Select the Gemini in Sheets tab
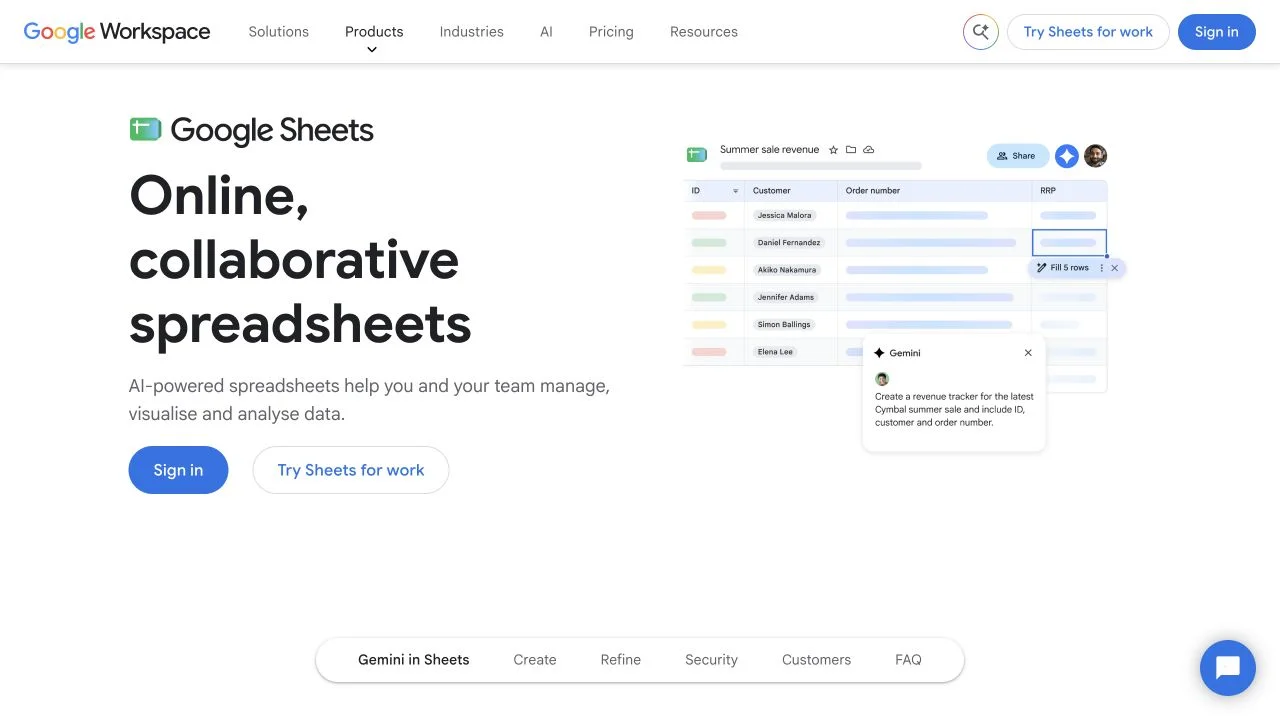The image size is (1280, 720). click(x=414, y=660)
